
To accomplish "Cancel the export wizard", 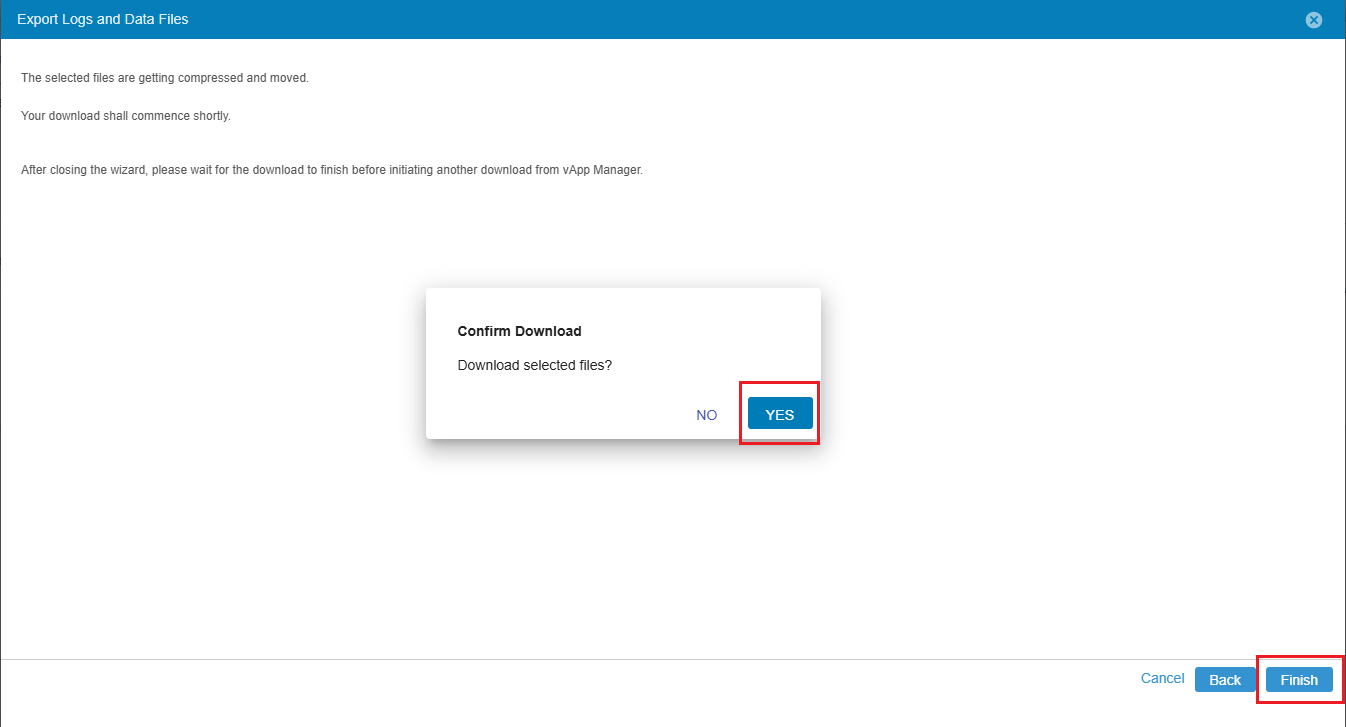I will (x=1162, y=678).
